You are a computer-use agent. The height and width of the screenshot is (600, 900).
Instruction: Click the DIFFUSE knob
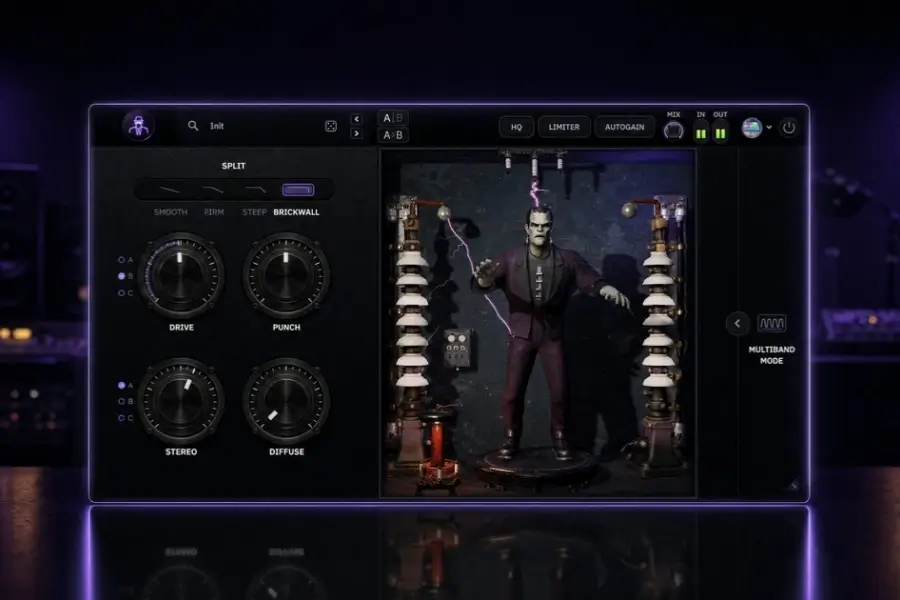pos(286,401)
